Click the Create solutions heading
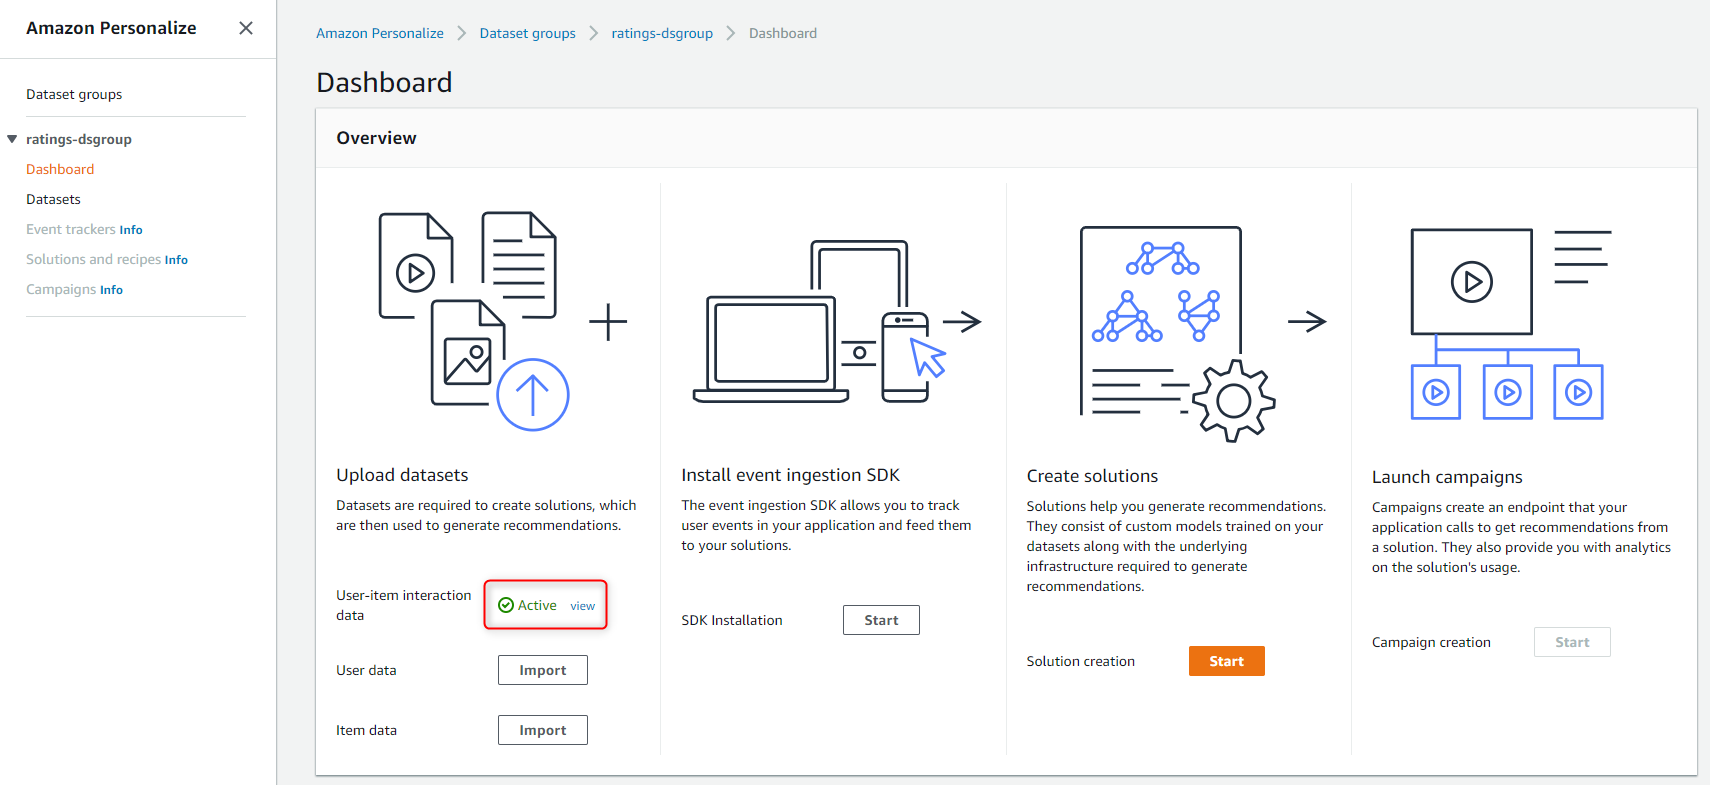 tap(1092, 476)
